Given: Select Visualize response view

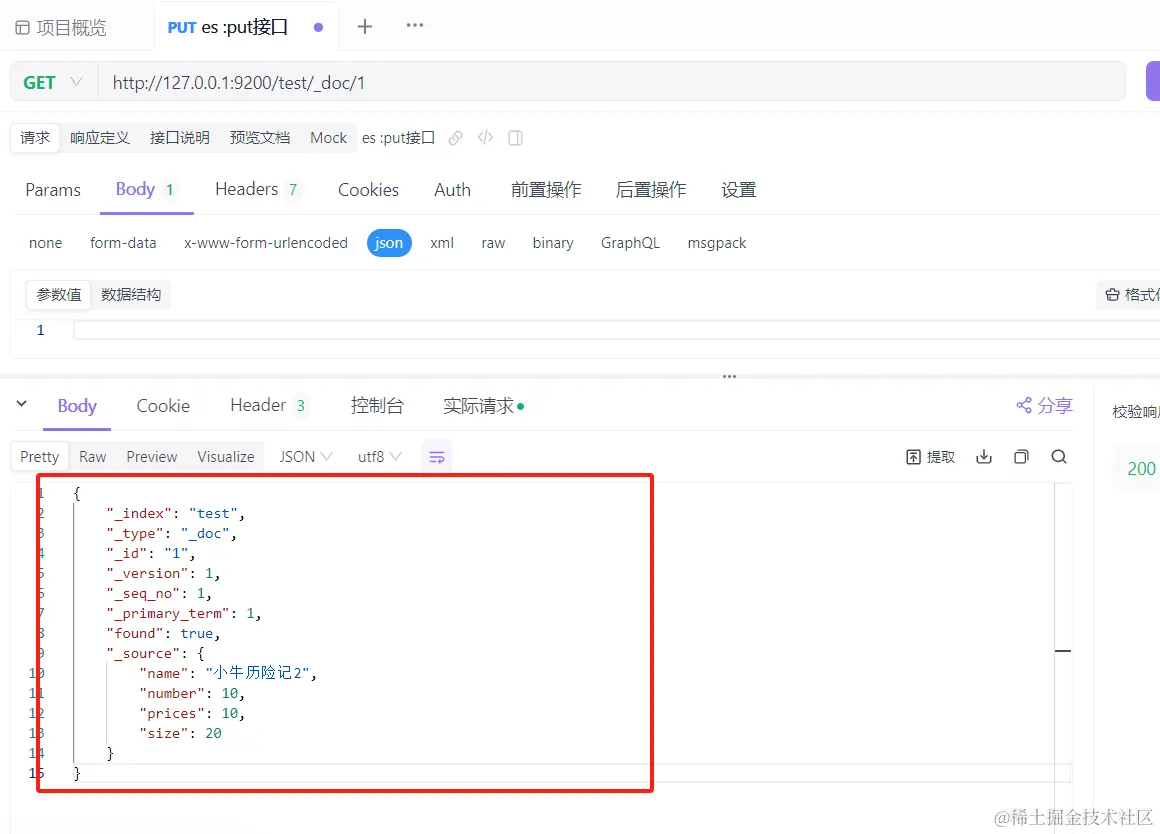Looking at the screenshot, I should point(226,457).
